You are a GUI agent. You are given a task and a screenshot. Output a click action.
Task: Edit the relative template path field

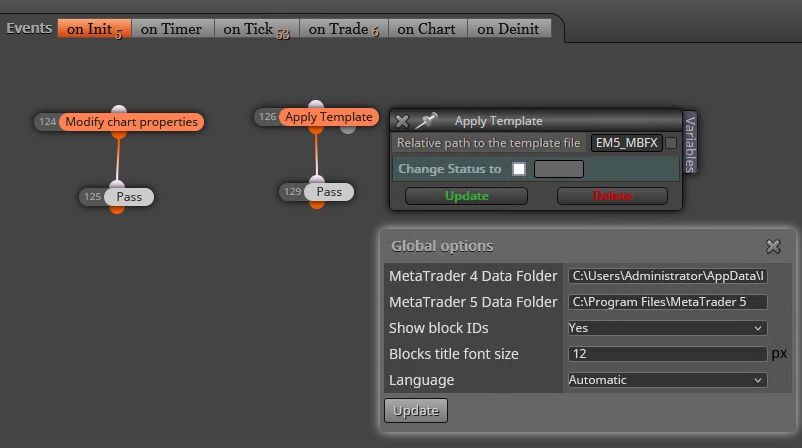[x=627, y=143]
